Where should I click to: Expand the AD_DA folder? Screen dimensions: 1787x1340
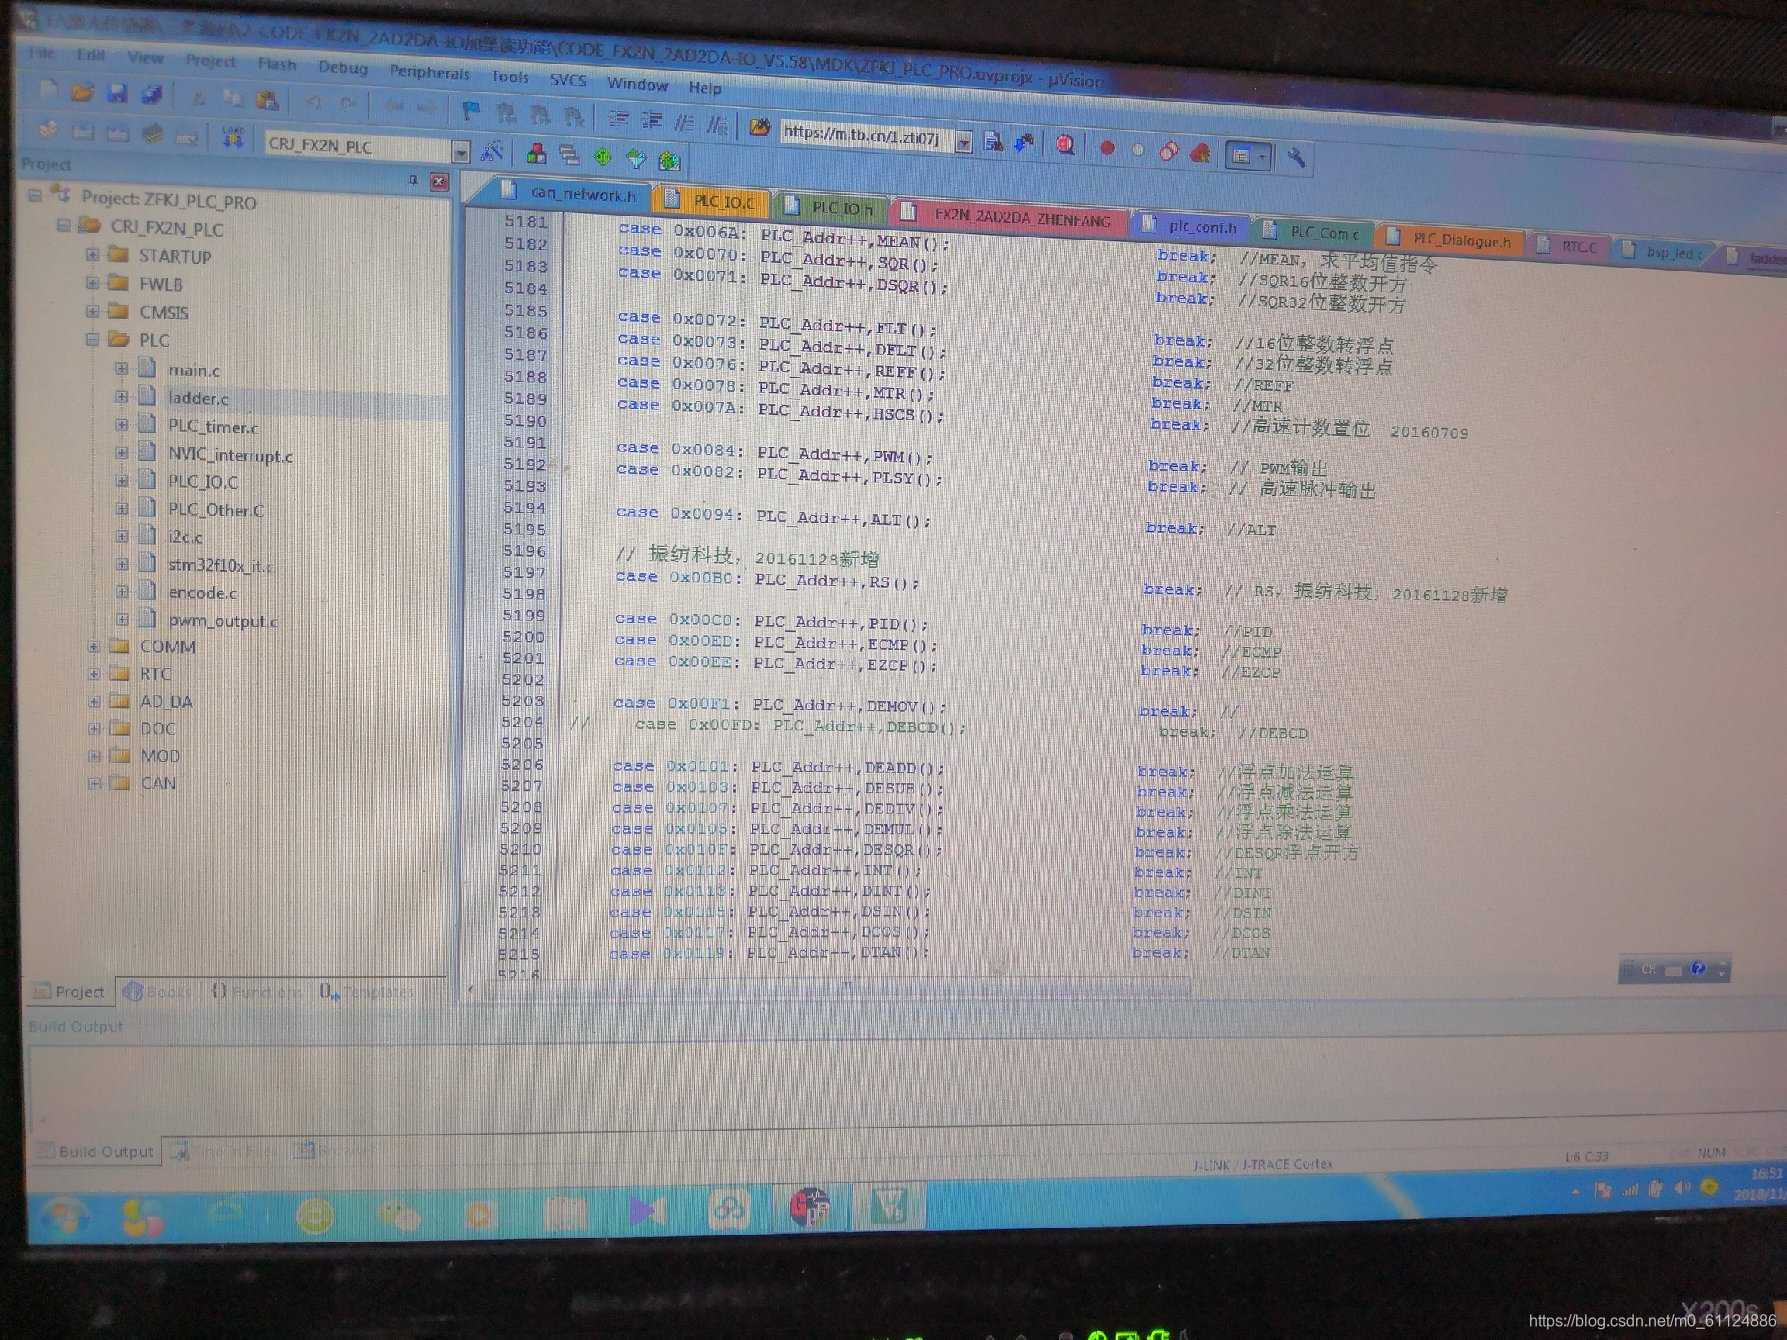(x=94, y=701)
